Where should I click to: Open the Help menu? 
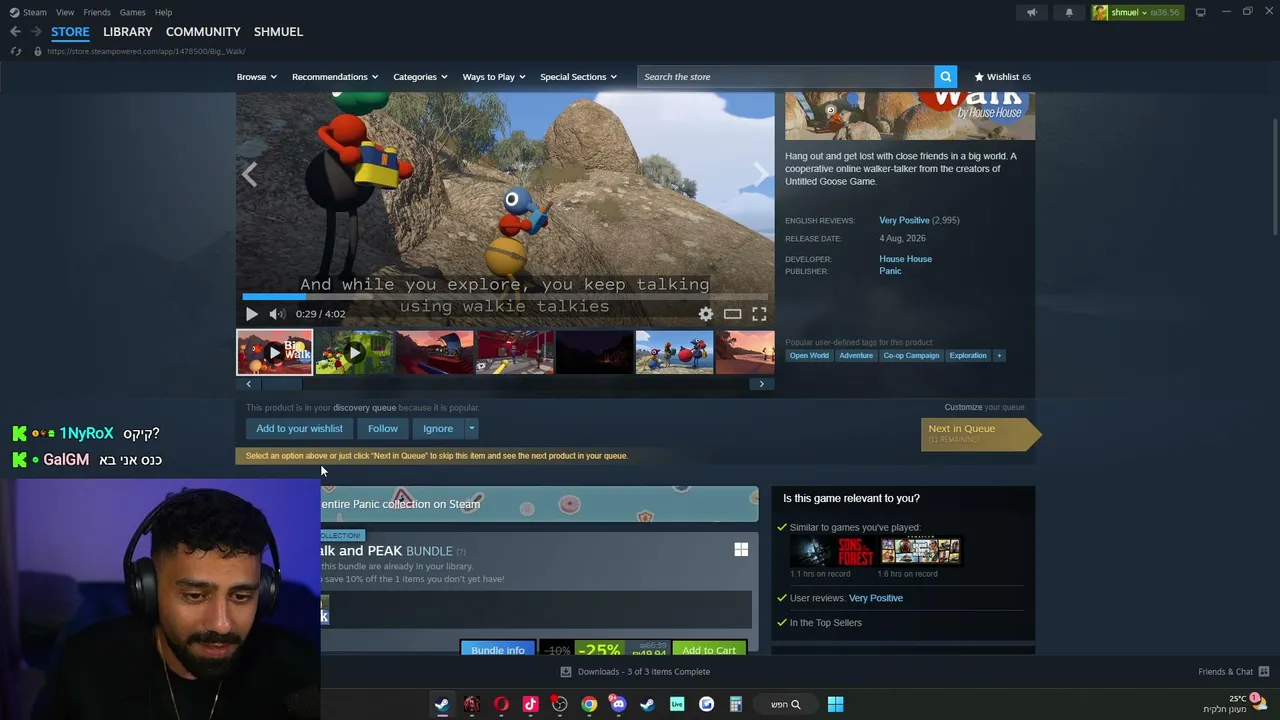point(163,12)
